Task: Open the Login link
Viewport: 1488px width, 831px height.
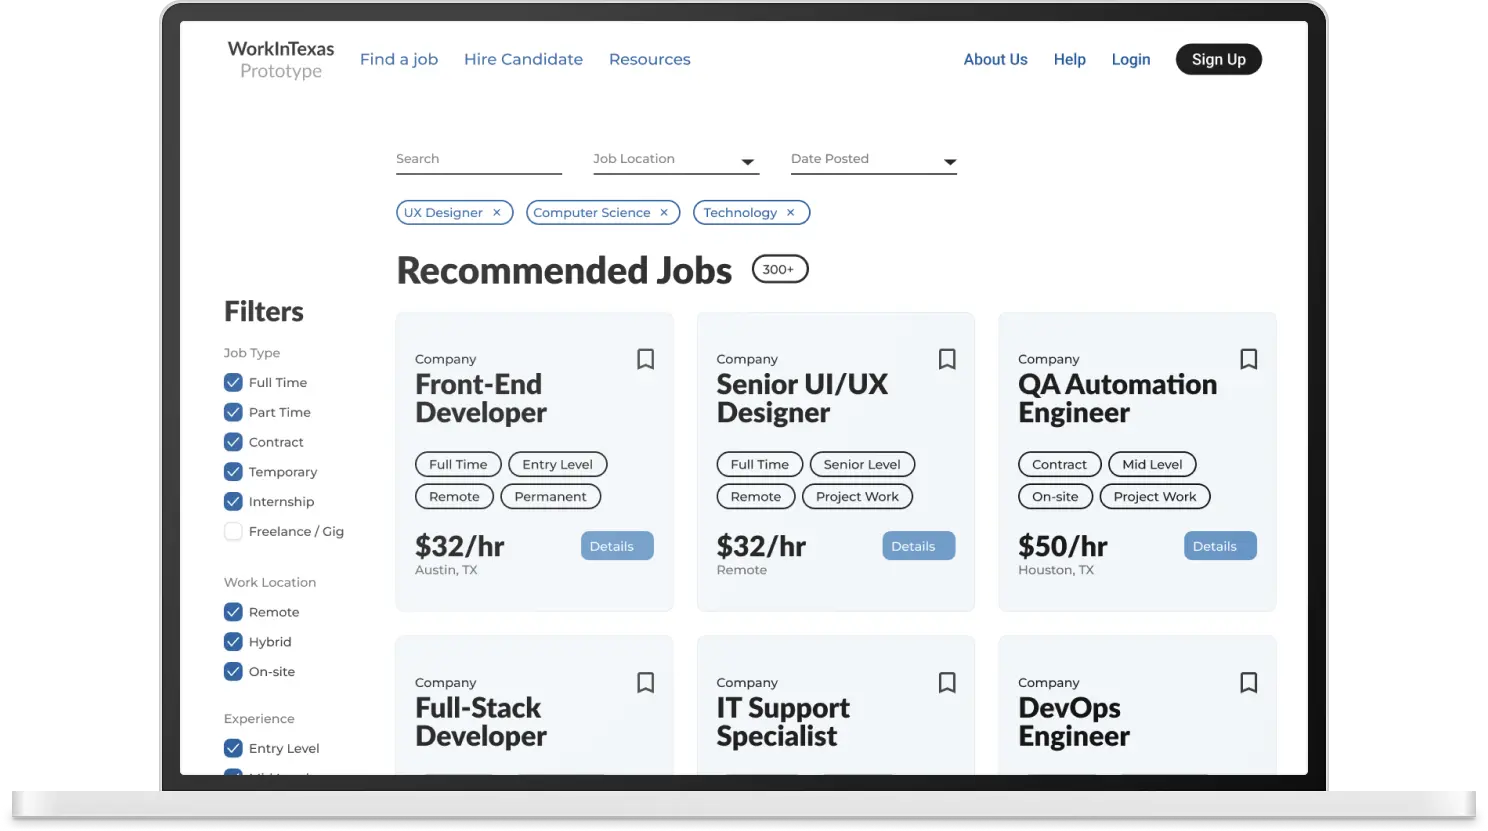Action: 1131,59
